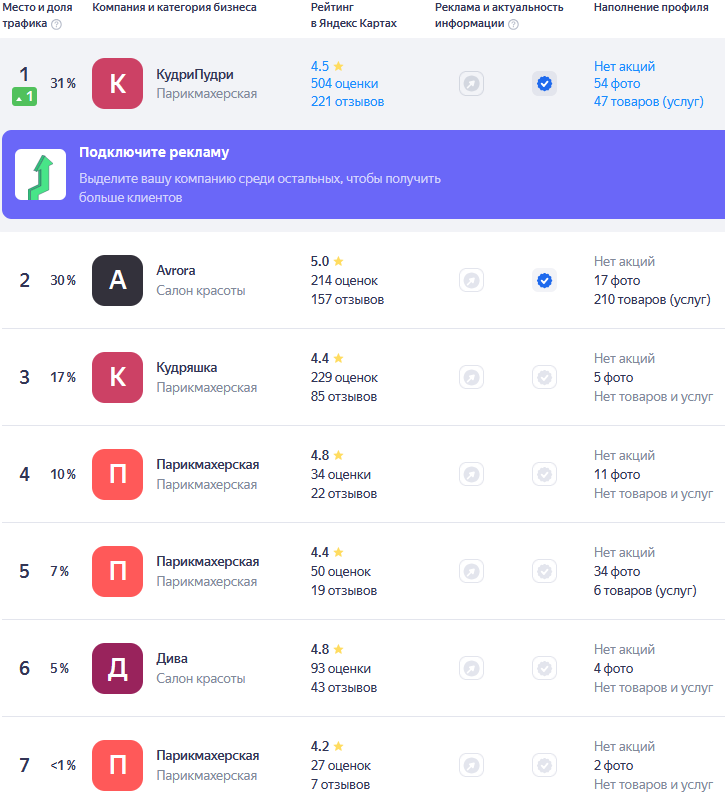Click the Дива letter 'Д' avatar
Viewport: 725px width, 805px height.
[117, 669]
